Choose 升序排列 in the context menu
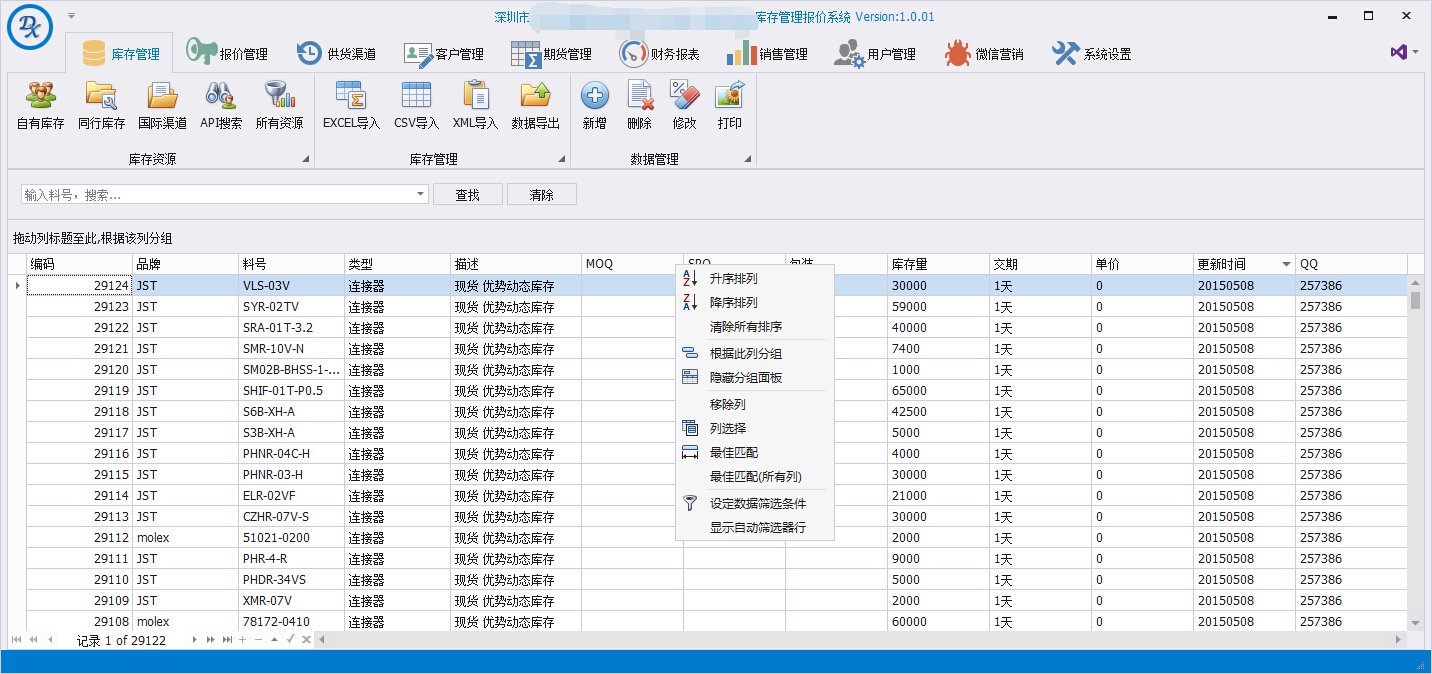 733,279
